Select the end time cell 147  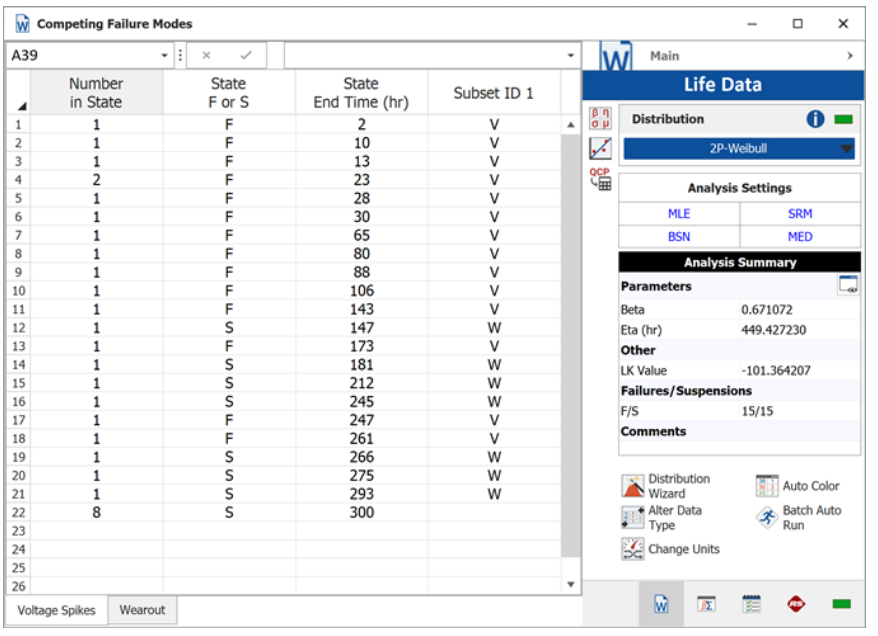[x=362, y=328]
